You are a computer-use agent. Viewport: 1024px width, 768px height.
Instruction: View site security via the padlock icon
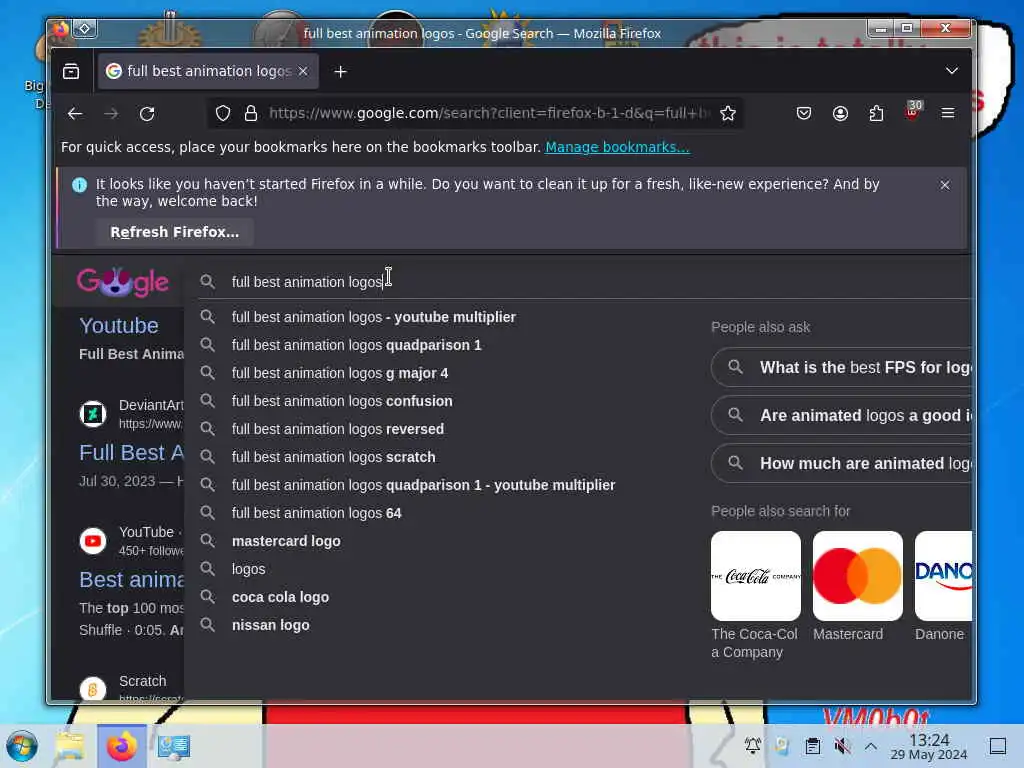[x=251, y=114]
